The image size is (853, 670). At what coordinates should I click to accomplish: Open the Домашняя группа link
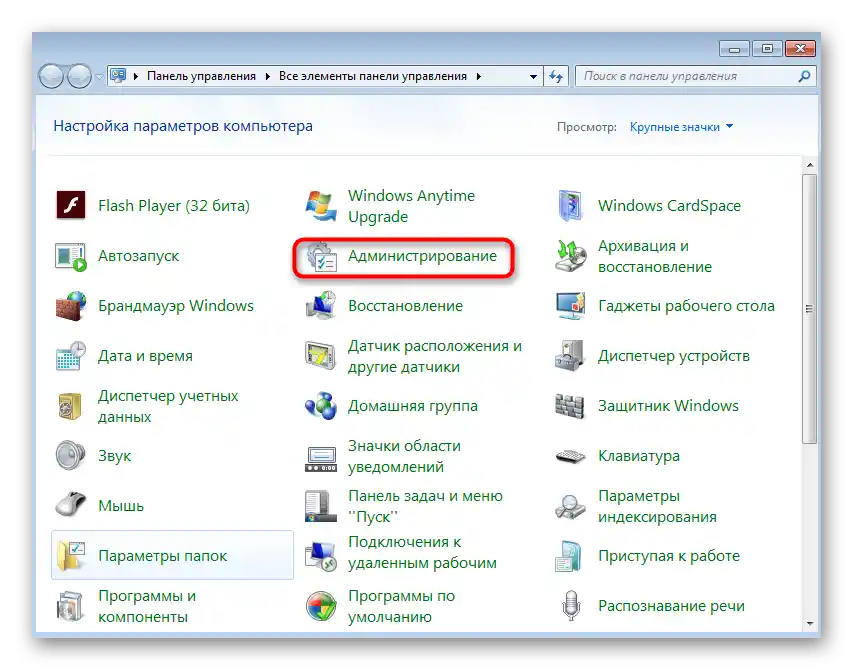tap(413, 406)
